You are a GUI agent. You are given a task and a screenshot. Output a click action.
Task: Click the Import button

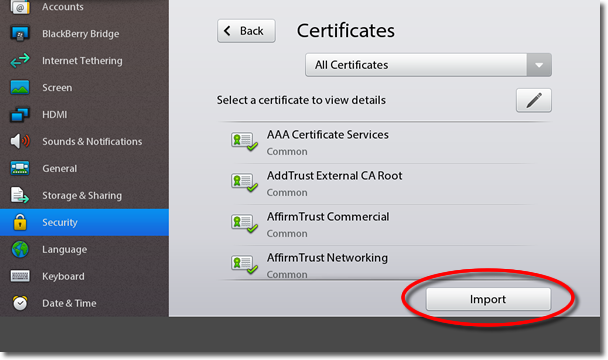tap(488, 299)
